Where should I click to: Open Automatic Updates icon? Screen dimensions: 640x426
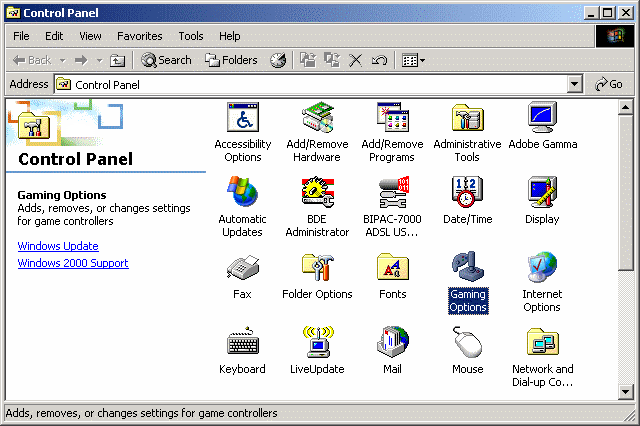242,191
